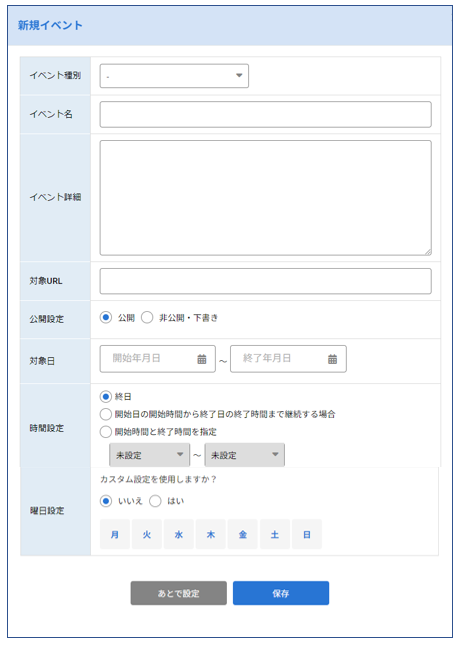Toggle the 土 weekday button
The height and width of the screenshot is (645, 460).
pos(275,534)
